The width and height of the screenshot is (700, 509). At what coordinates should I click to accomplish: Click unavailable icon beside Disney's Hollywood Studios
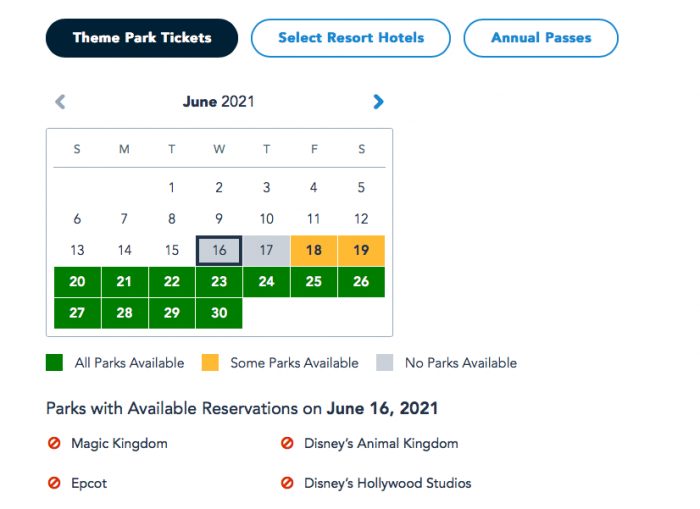point(287,483)
